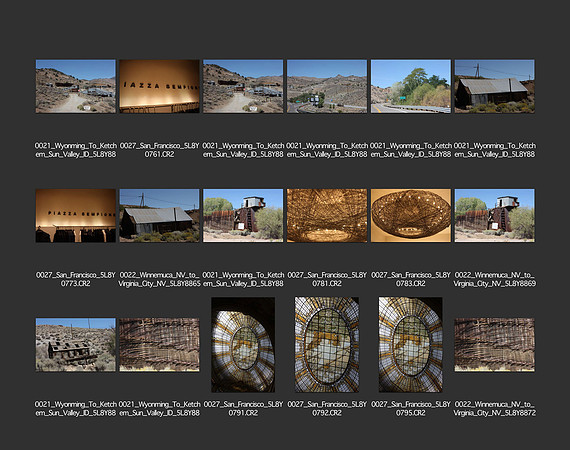
Task: Click the filename 0027_San_Francisco_5L8Y 0761.CR2
Action: (159, 150)
